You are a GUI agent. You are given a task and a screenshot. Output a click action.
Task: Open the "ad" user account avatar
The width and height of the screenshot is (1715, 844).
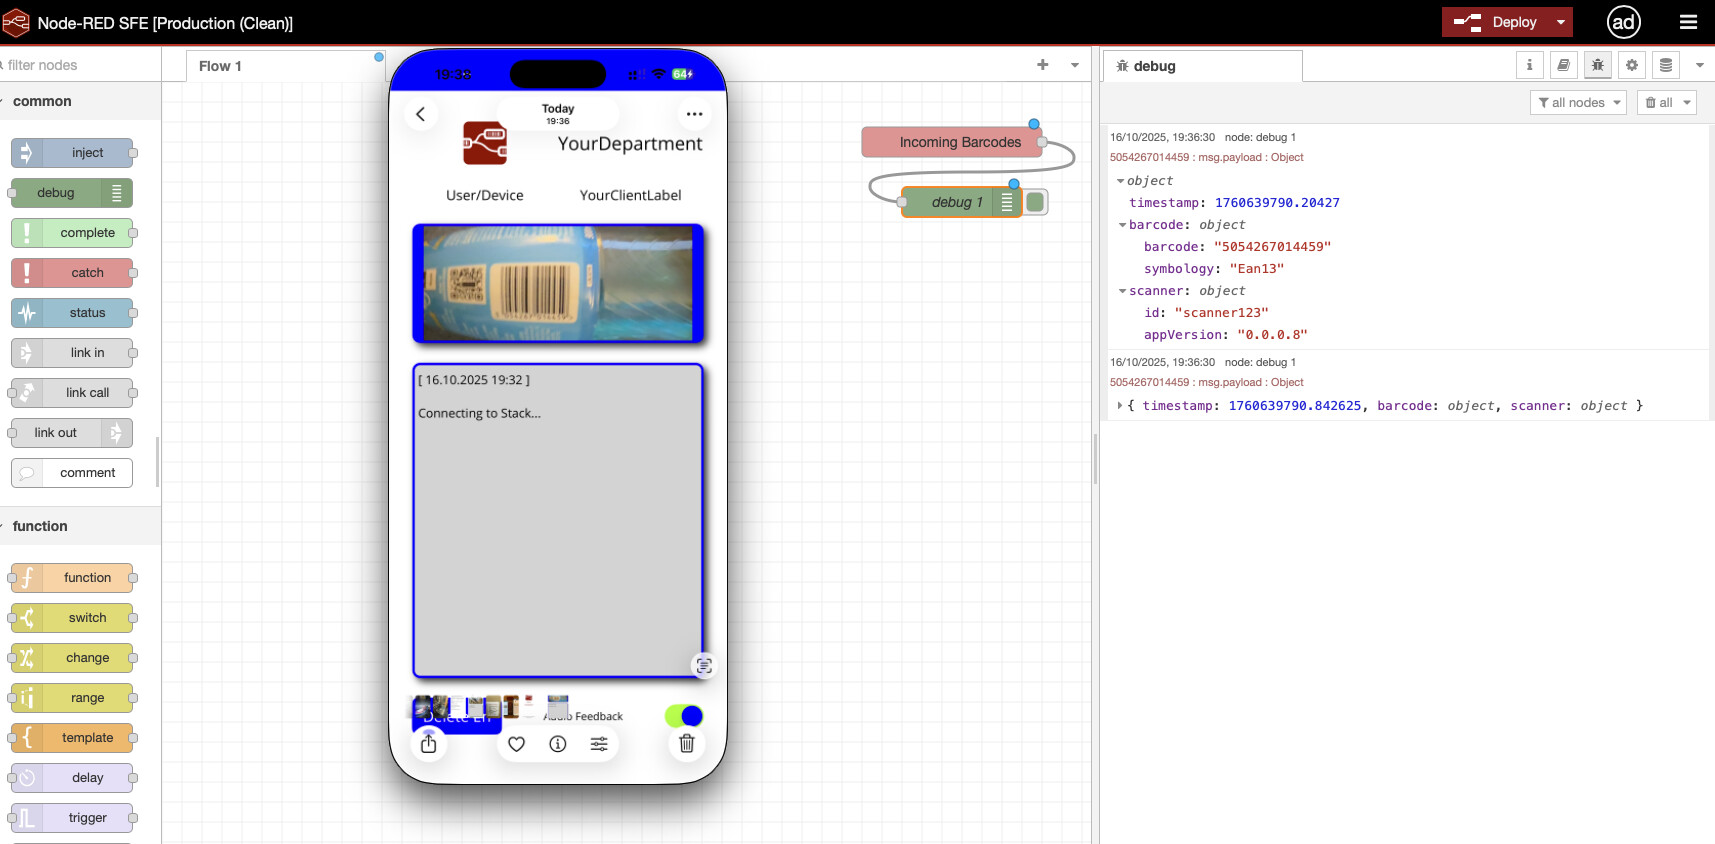click(x=1624, y=22)
